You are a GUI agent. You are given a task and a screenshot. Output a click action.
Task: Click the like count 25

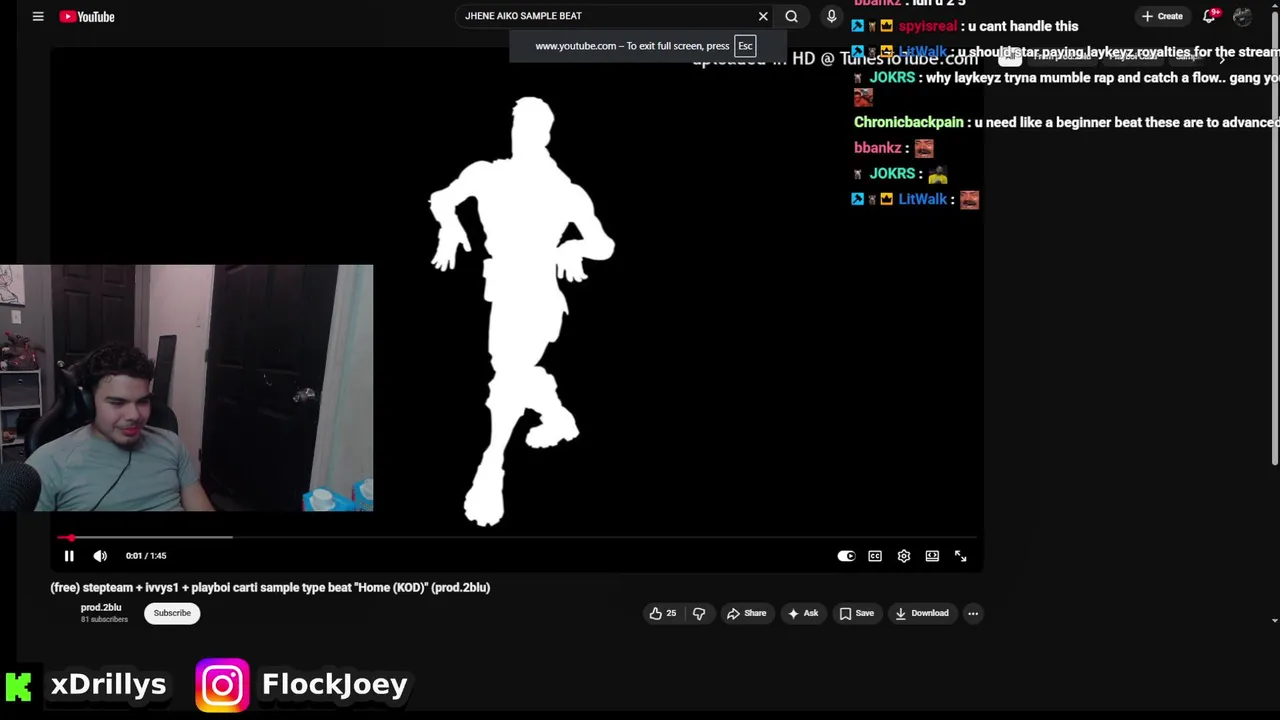[671, 613]
